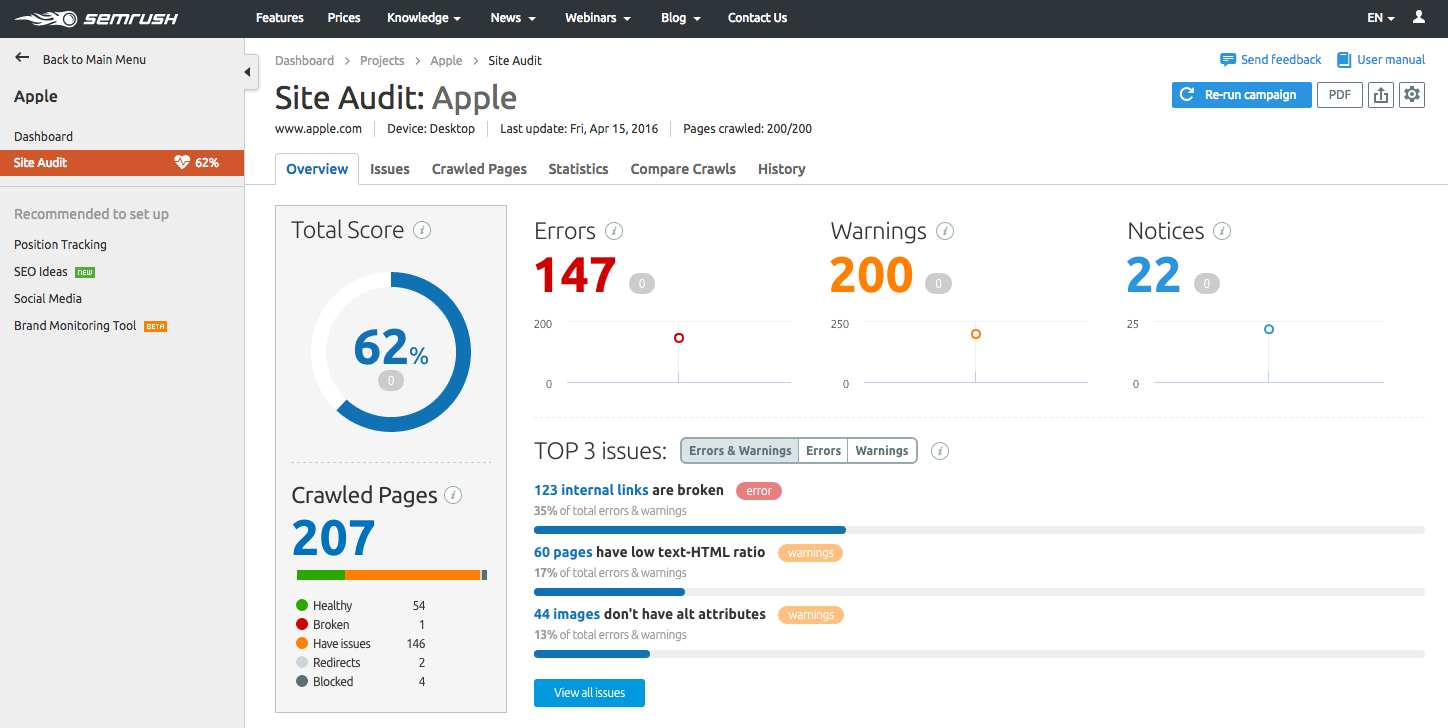The height and width of the screenshot is (728, 1448).
Task: Expand the Knowledge menu
Action: [x=424, y=18]
